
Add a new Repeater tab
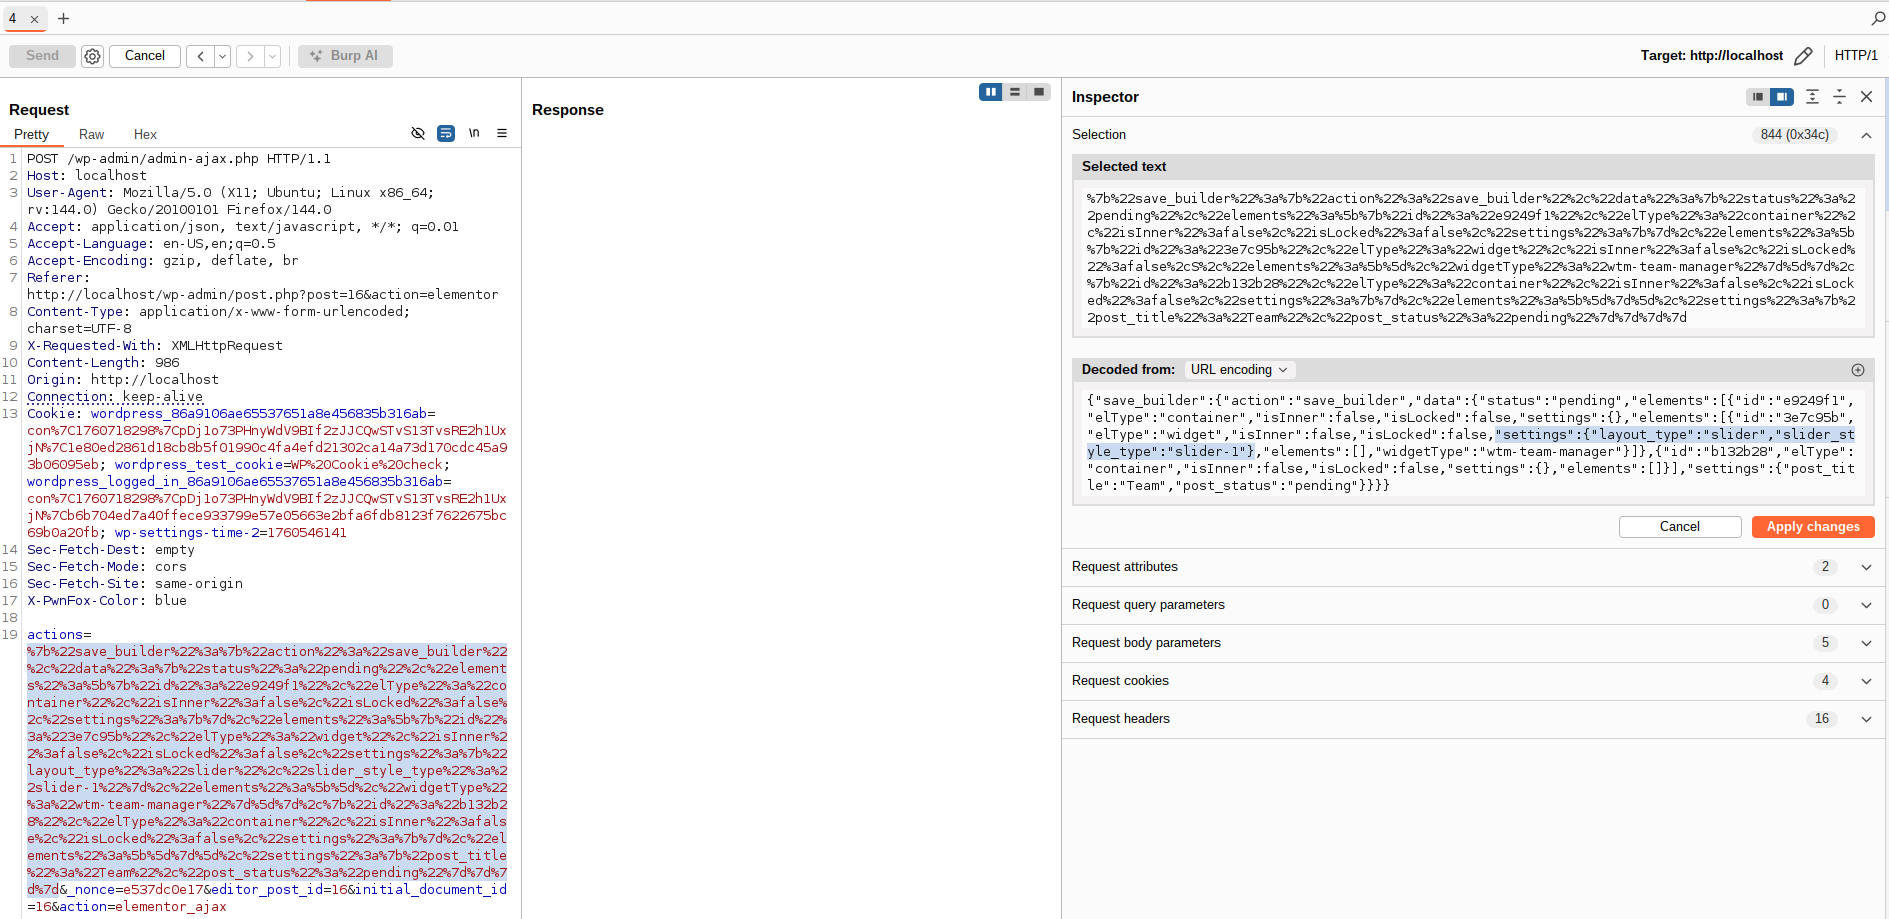(63, 18)
